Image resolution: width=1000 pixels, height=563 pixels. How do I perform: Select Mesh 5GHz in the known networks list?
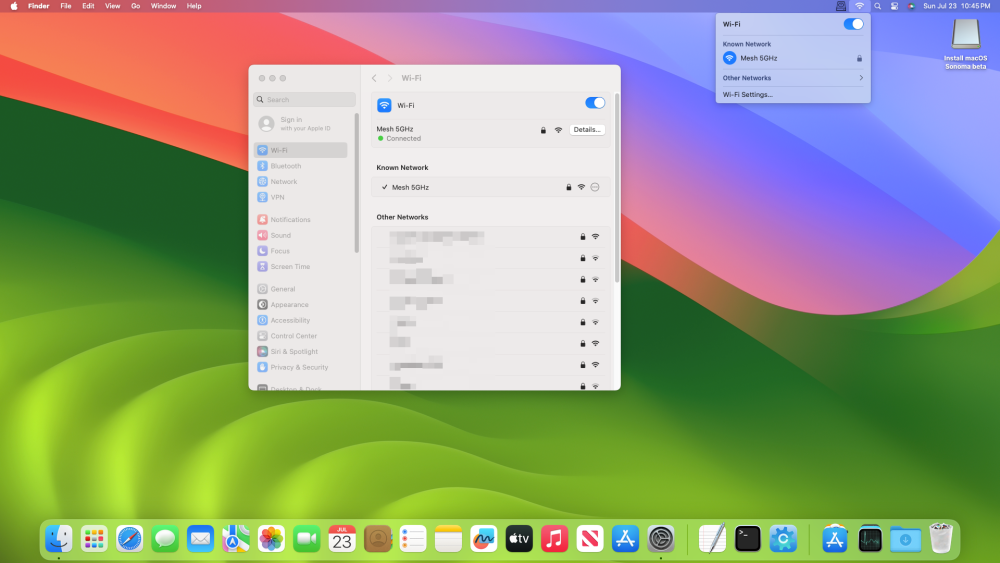(x=490, y=187)
